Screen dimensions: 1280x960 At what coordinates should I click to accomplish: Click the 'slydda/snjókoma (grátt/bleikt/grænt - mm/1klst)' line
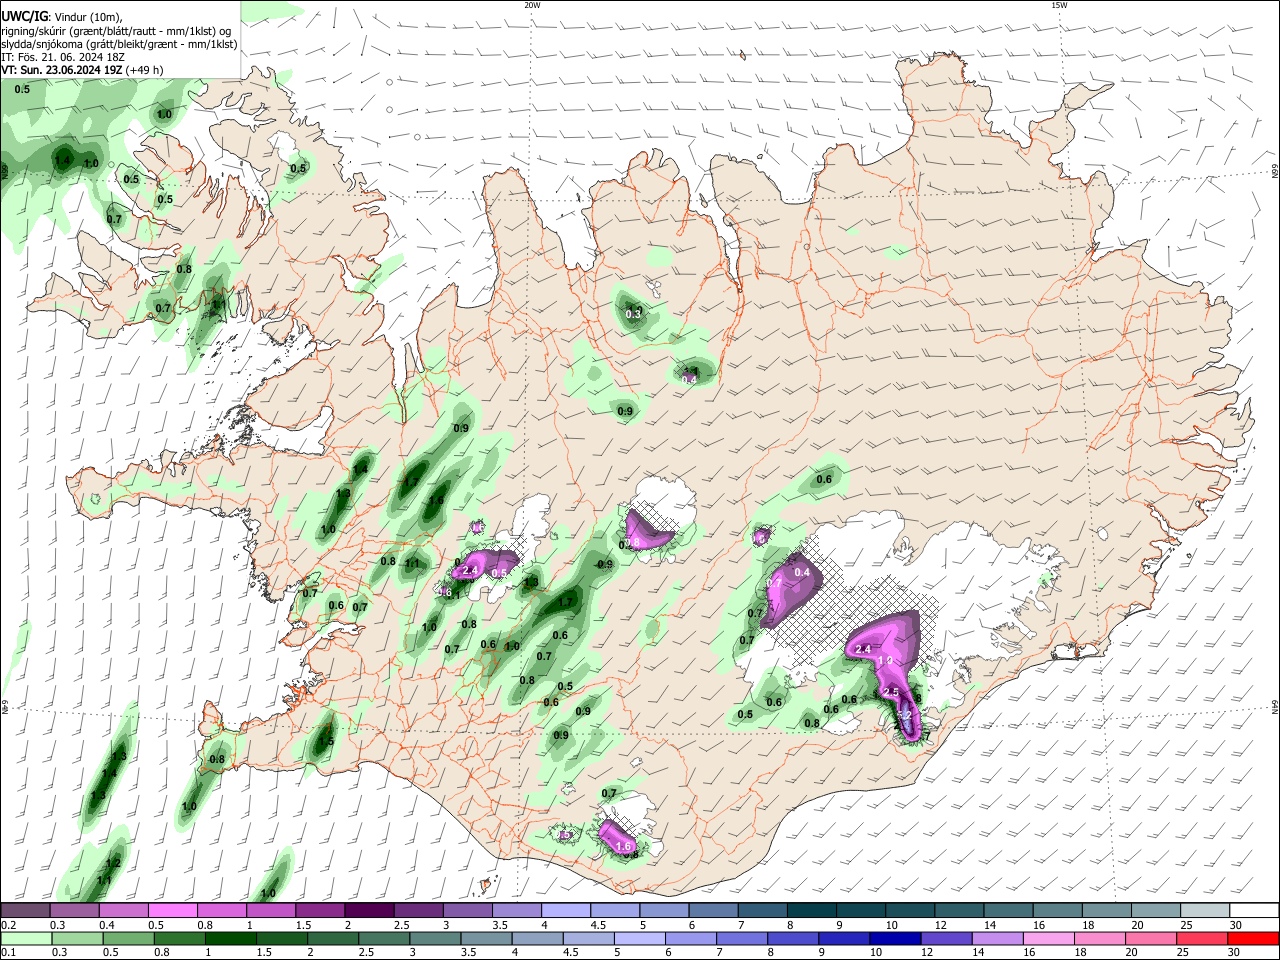(119, 44)
